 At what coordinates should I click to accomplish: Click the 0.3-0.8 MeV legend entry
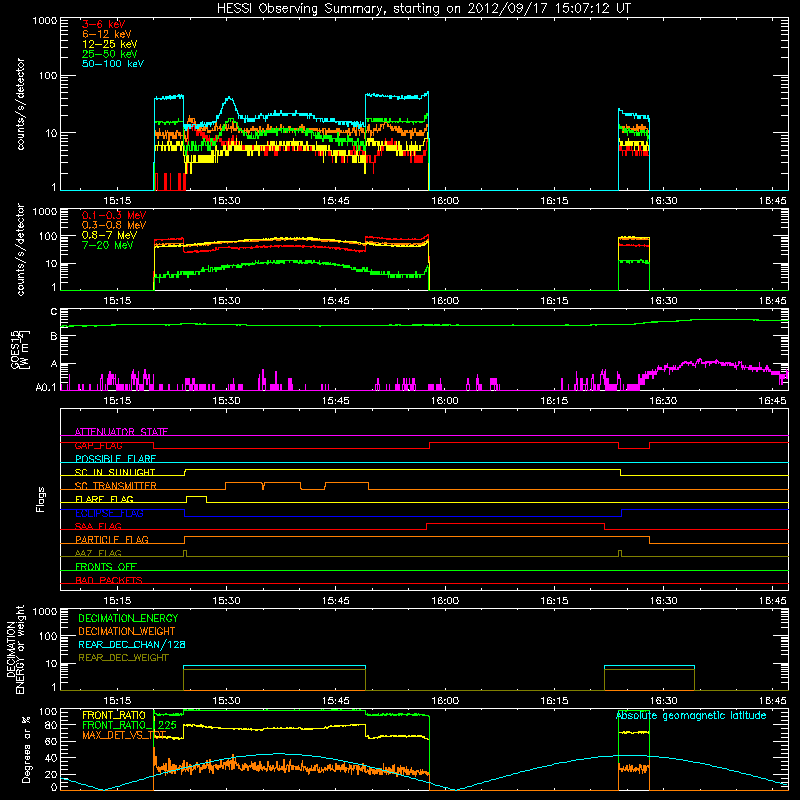tap(114, 225)
